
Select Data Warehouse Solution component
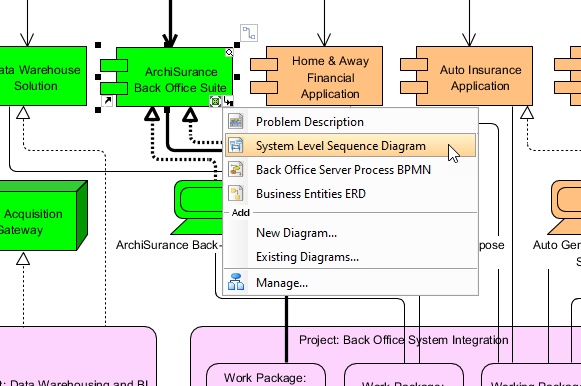[43, 76]
